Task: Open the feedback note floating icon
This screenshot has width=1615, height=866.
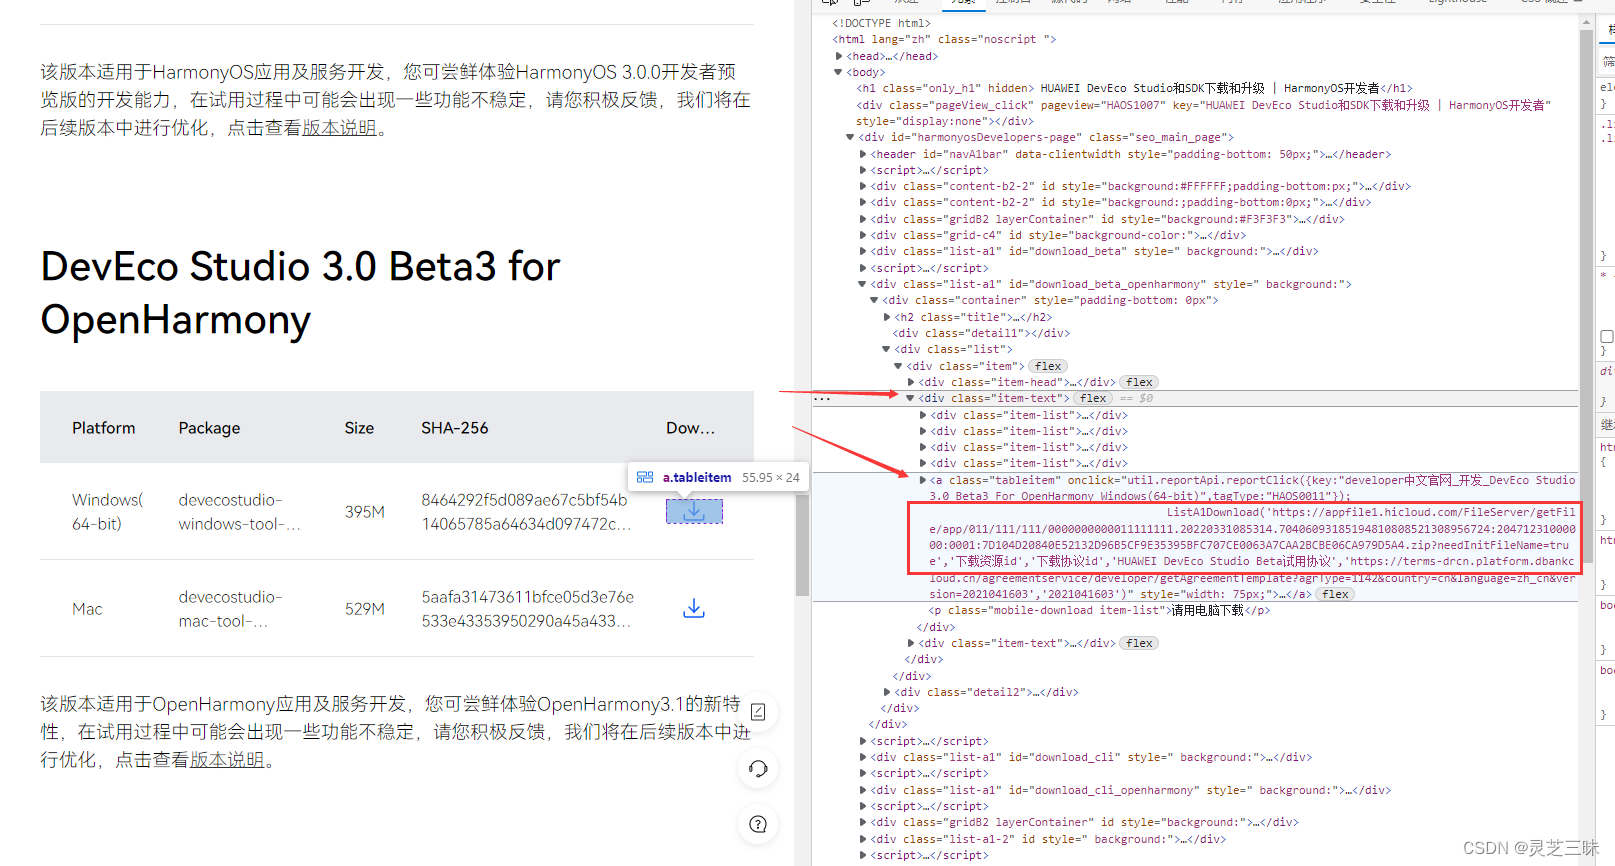Action: pos(758,712)
